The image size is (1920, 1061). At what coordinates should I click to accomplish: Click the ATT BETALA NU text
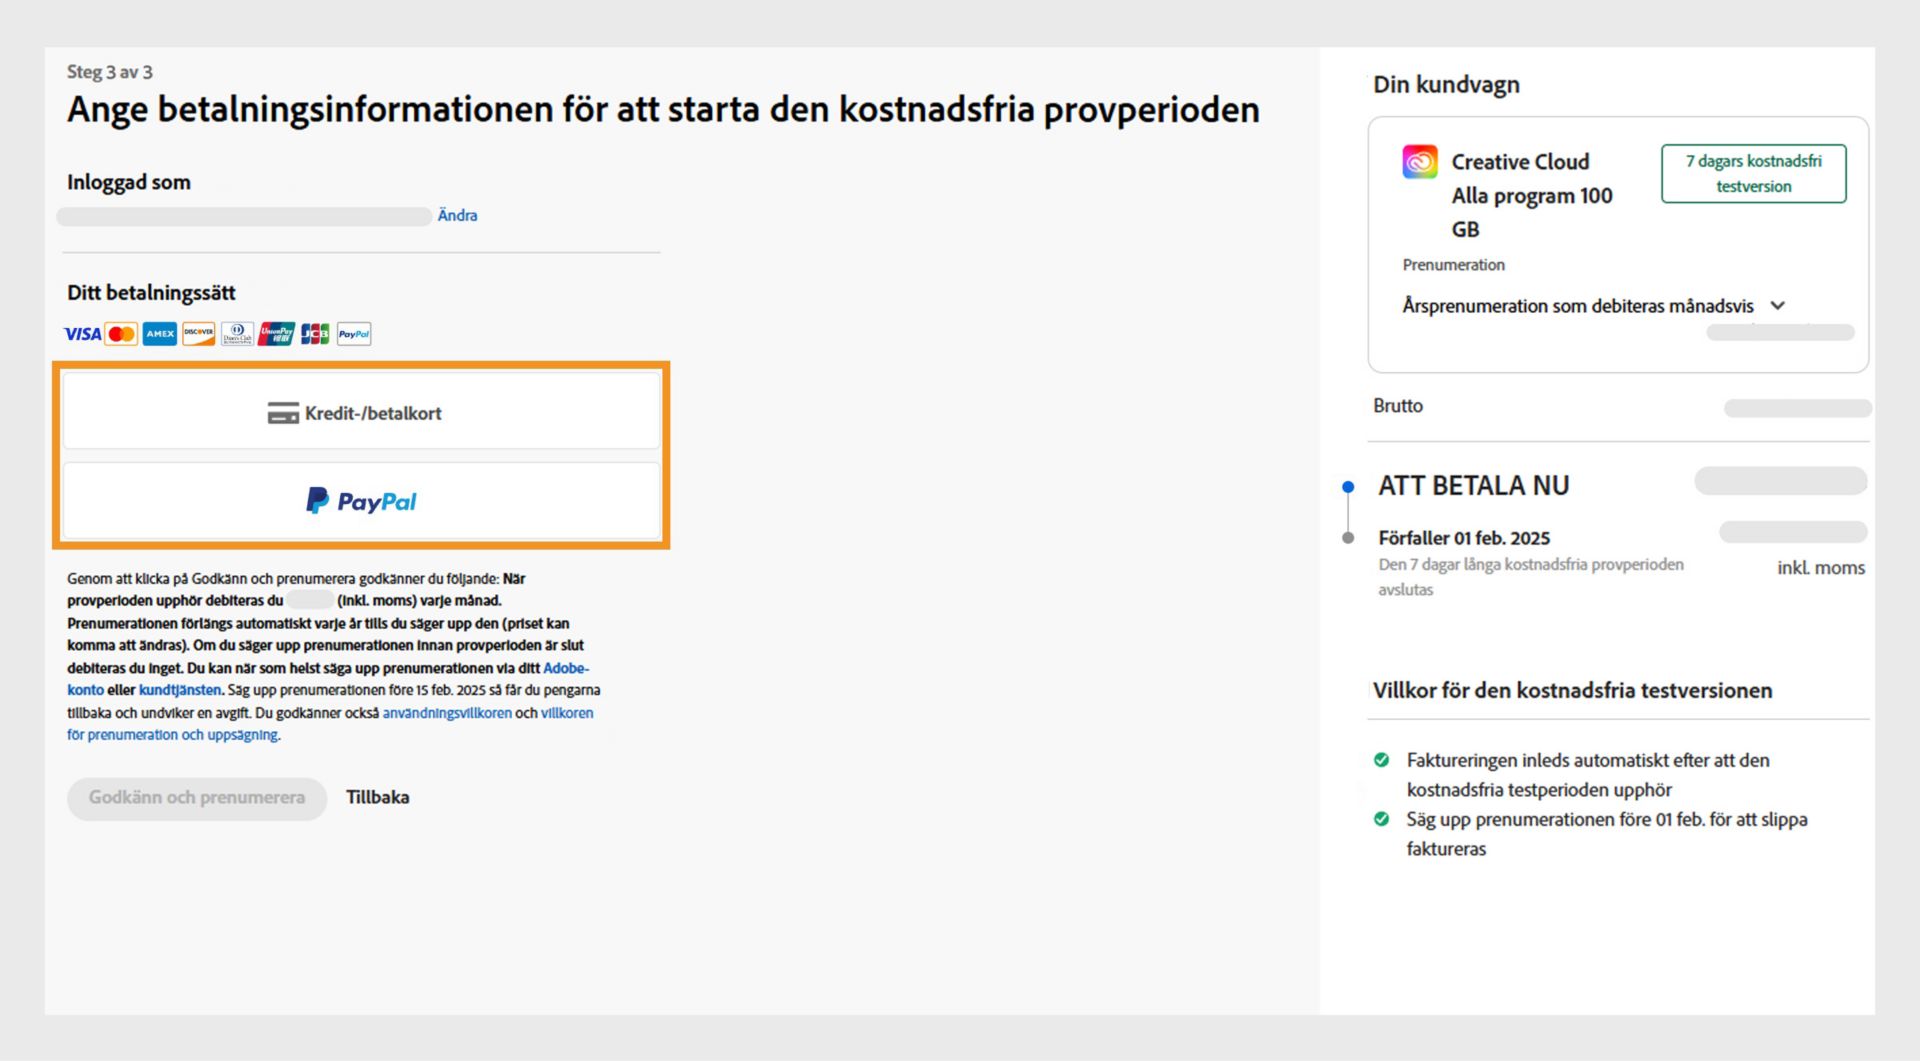tap(1474, 486)
